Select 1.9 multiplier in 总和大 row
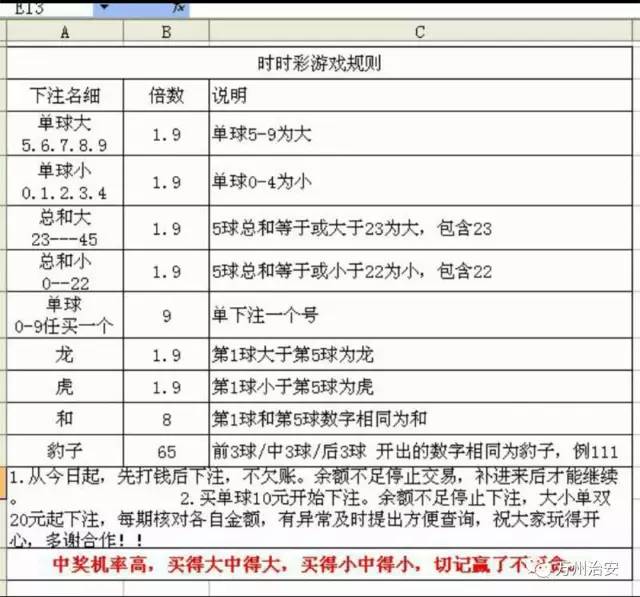Viewport: 640px width, 597px height. click(x=166, y=228)
